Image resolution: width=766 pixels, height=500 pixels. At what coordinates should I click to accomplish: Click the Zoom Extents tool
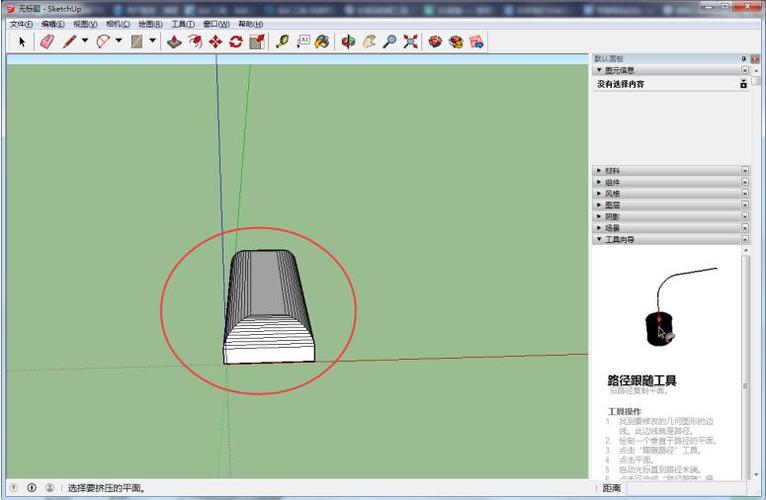pyautogui.click(x=410, y=42)
